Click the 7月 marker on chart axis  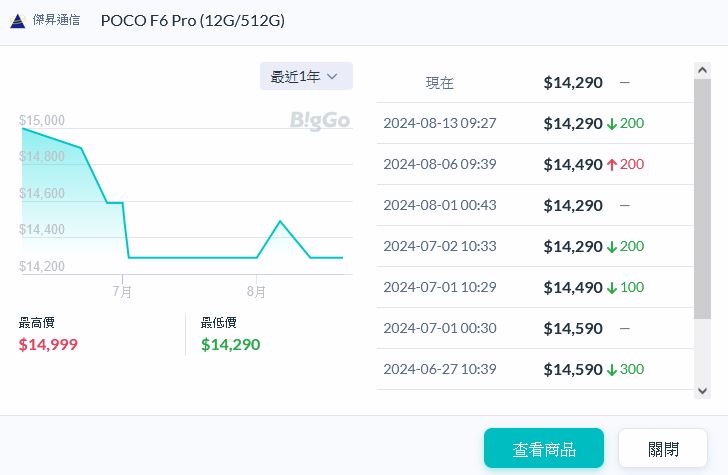123,292
